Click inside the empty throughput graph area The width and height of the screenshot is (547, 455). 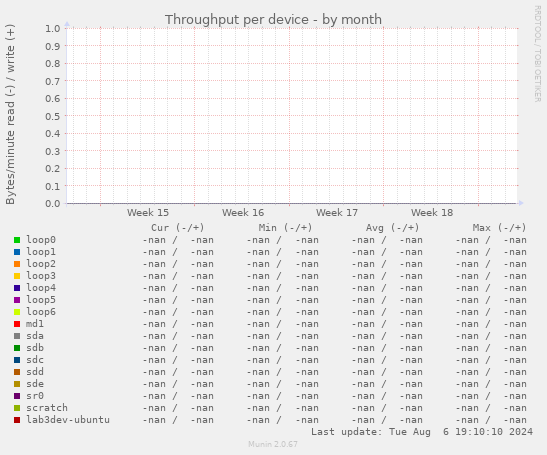pos(292,115)
